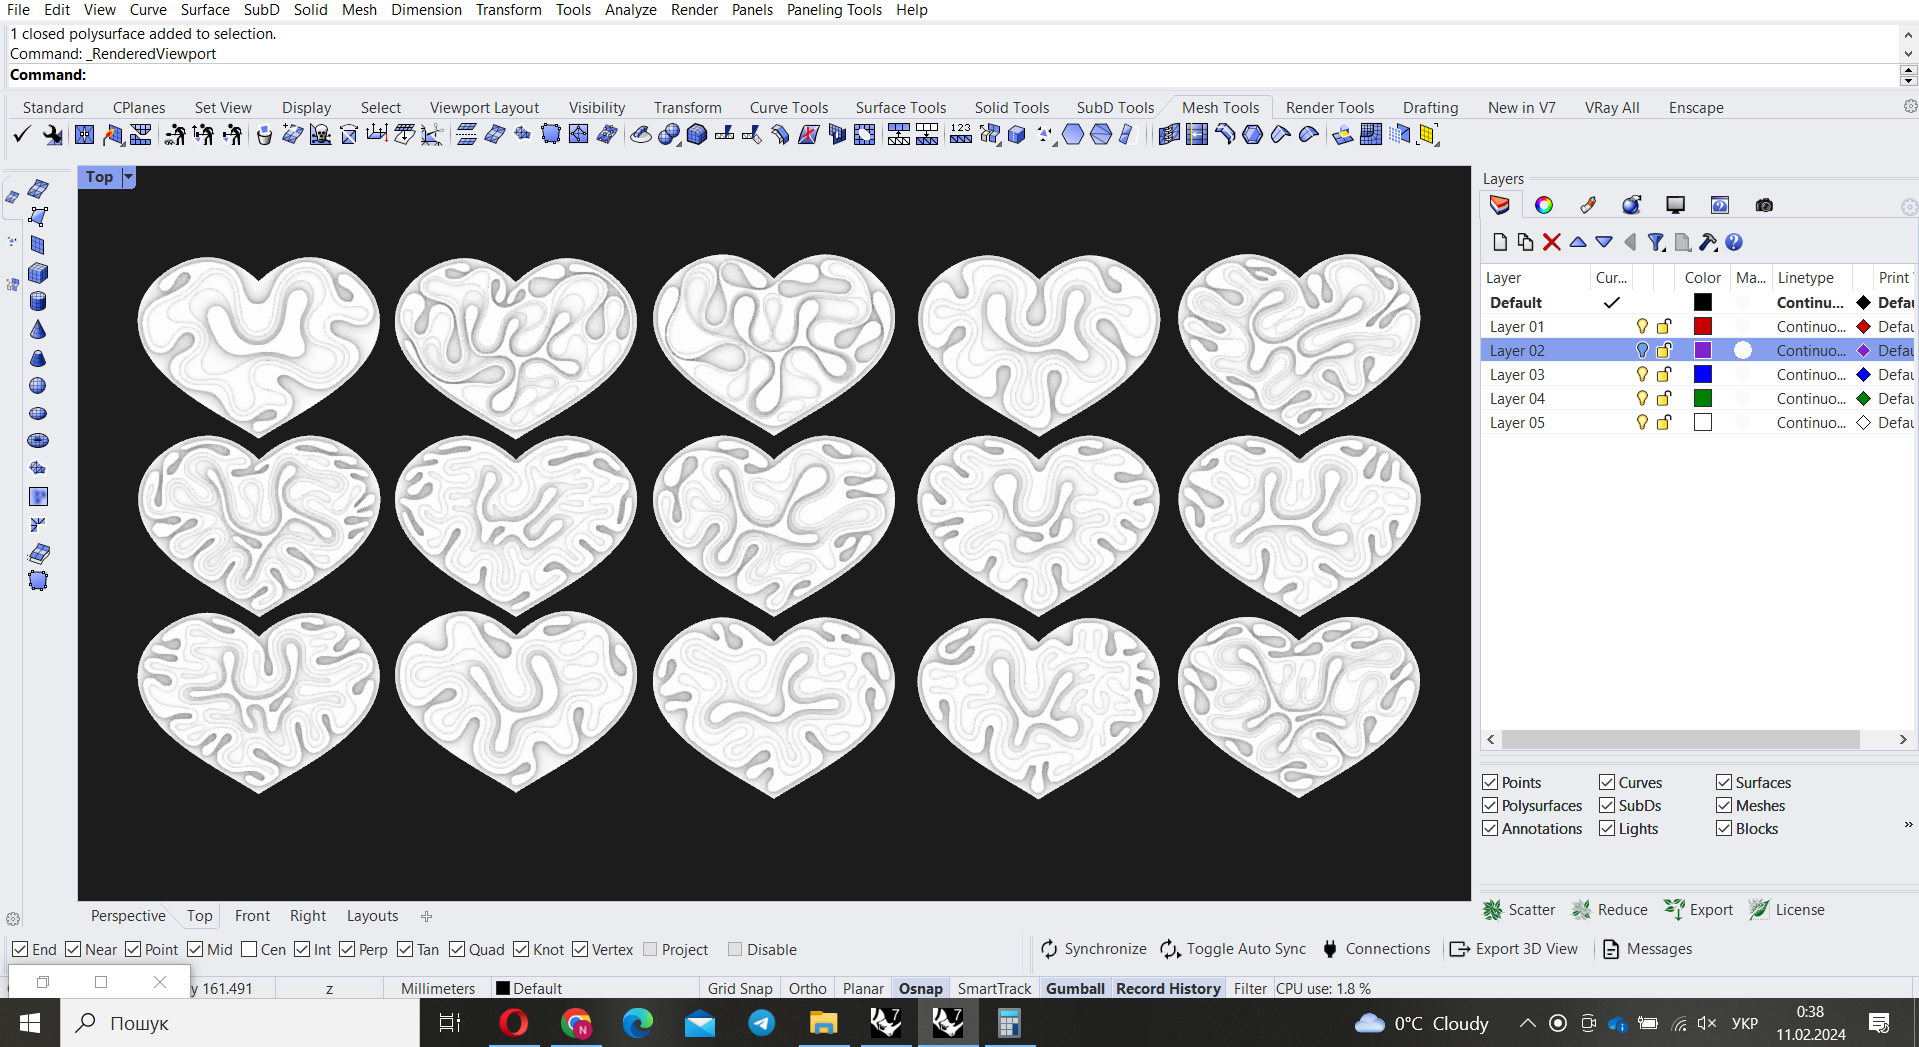Toggle the End osnap checkbox
This screenshot has width=1919, height=1047.
[20, 949]
